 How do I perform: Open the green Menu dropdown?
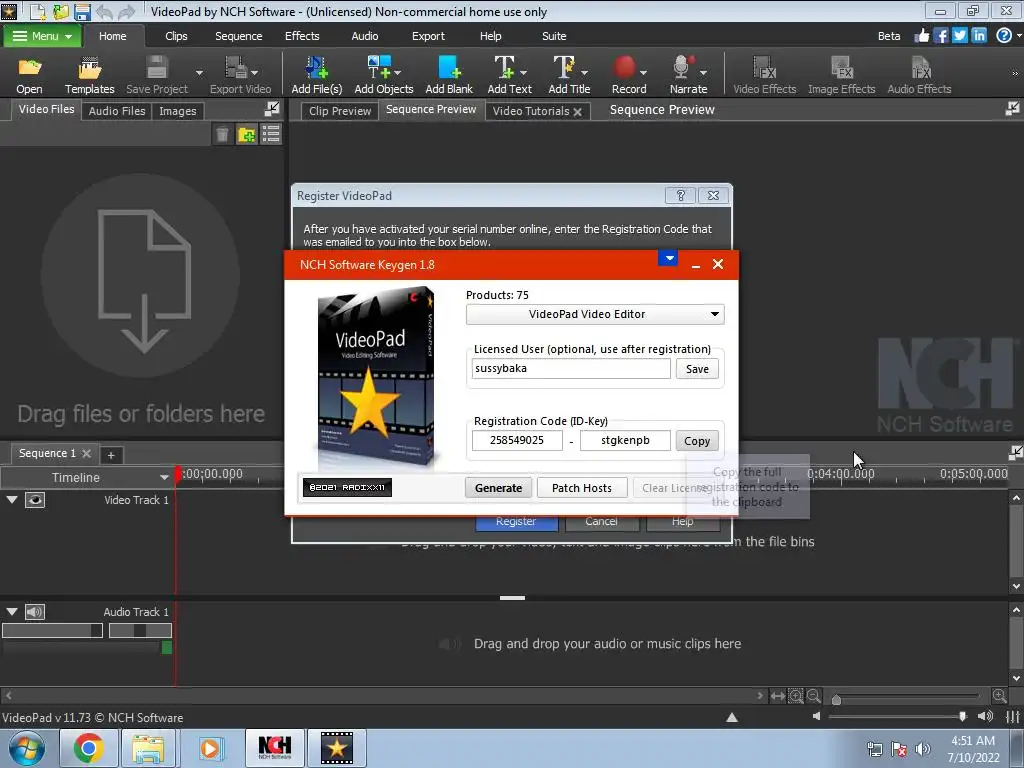pyautogui.click(x=42, y=36)
